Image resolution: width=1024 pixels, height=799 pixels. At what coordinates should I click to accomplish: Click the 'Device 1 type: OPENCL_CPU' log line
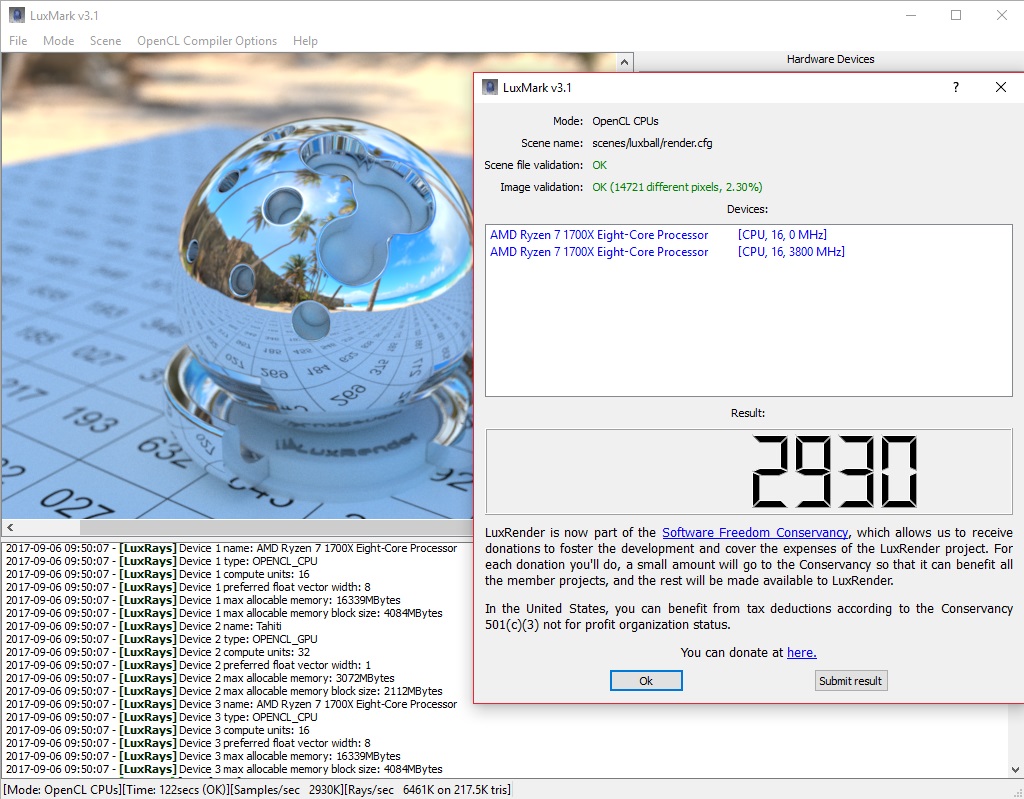coord(161,561)
